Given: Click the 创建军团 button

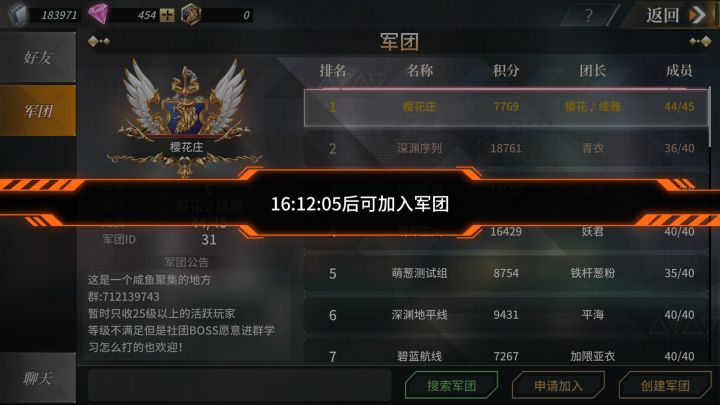Looking at the screenshot, I should pyautogui.click(x=665, y=385).
